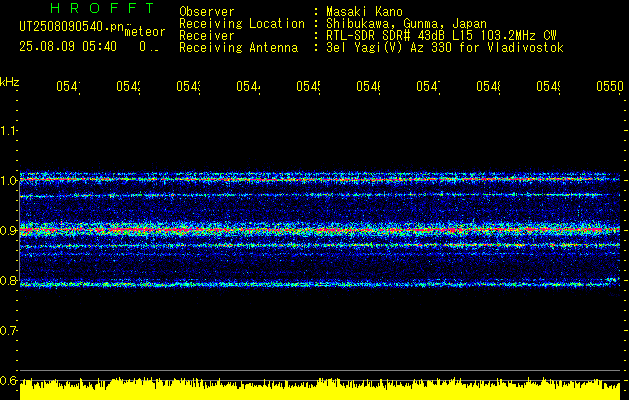Click the observer name Masaki Kano

click(x=364, y=11)
